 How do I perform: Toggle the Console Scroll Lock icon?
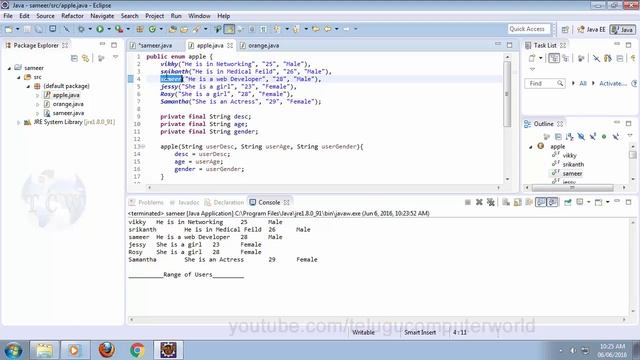tap(518, 202)
